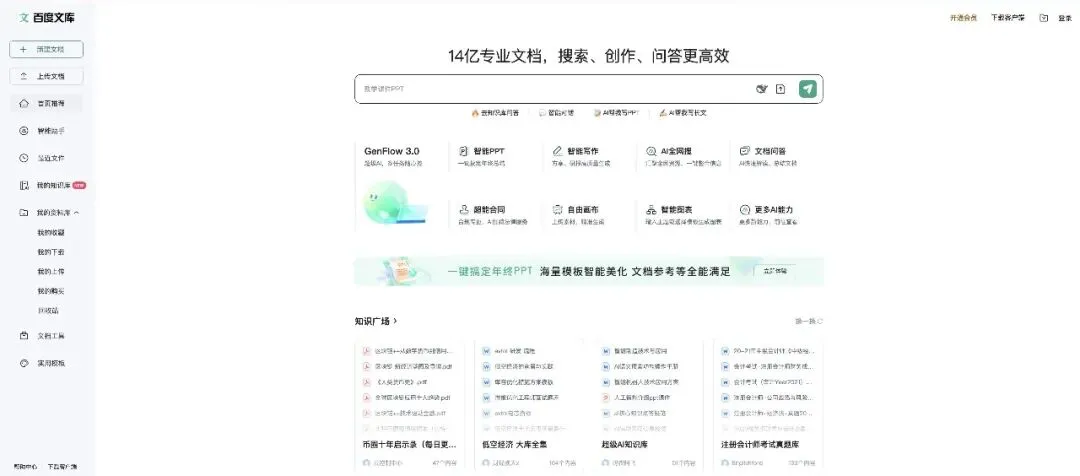Click the square icon before 登录
1080x476 pixels.
coord(1043,18)
